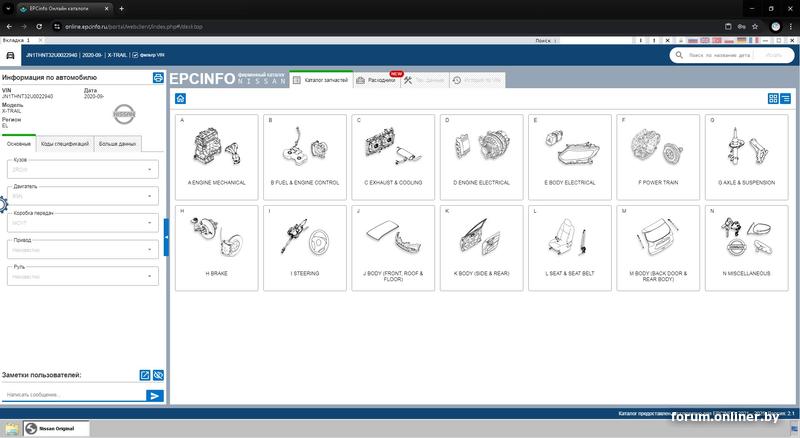Switch to grid view of categories
This screenshot has height=438, width=800.
(773, 99)
